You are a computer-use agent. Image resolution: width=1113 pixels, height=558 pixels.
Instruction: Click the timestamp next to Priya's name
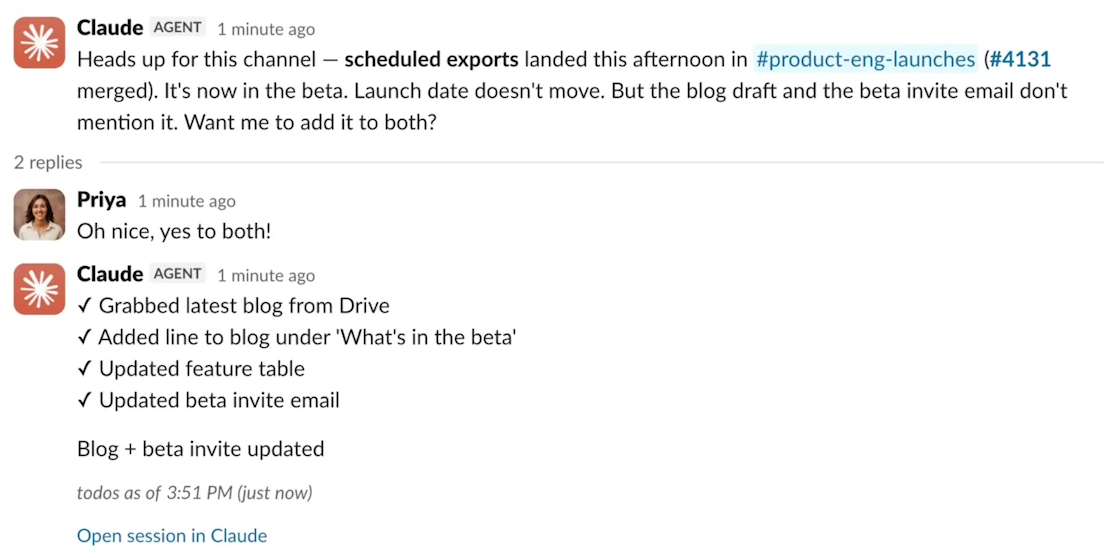(187, 202)
